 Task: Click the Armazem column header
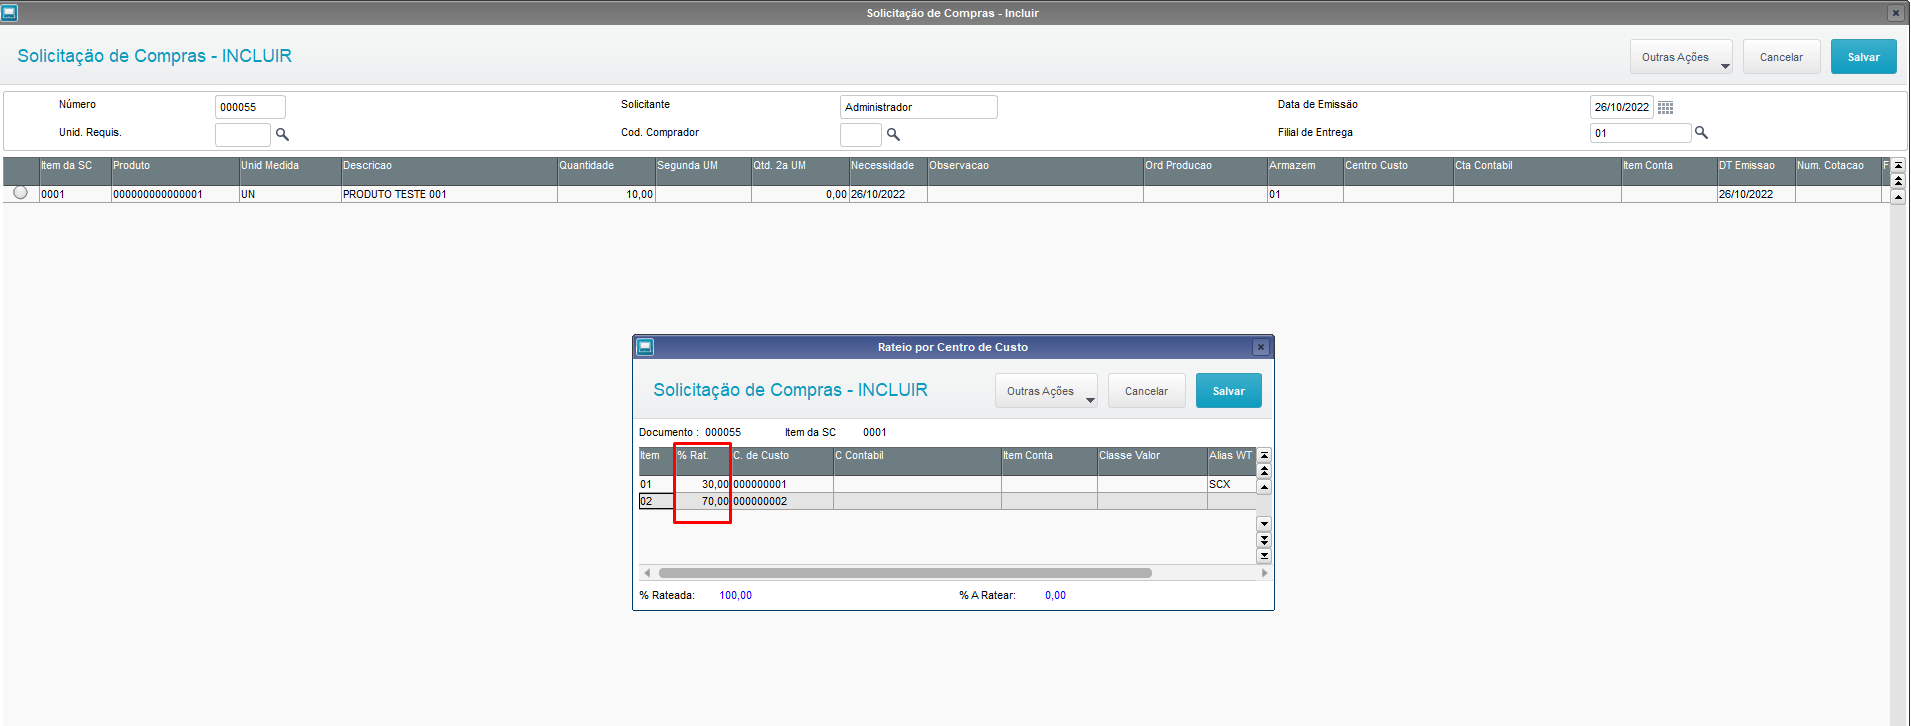point(1305,171)
